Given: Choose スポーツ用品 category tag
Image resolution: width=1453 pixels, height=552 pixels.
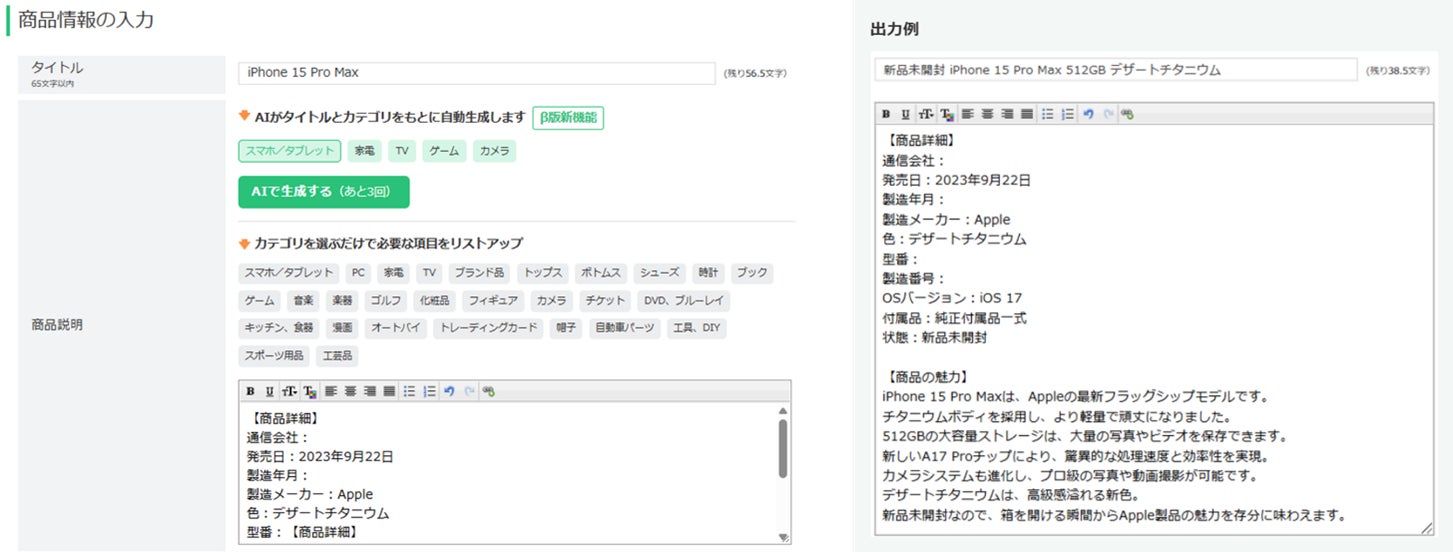Looking at the screenshot, I should pos(274,356).
